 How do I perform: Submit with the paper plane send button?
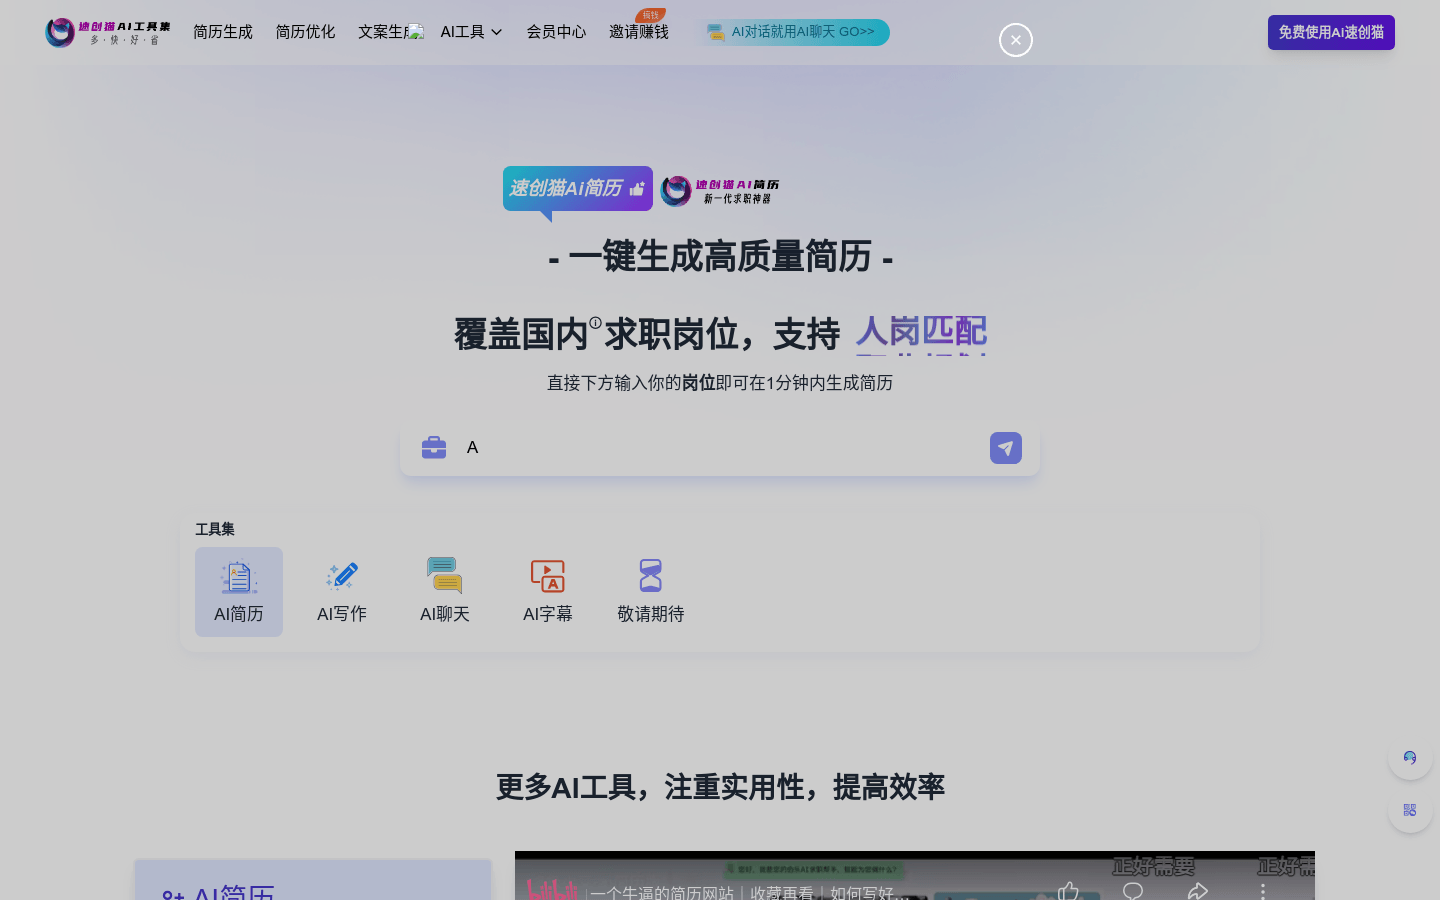[x=1006, y=448]
